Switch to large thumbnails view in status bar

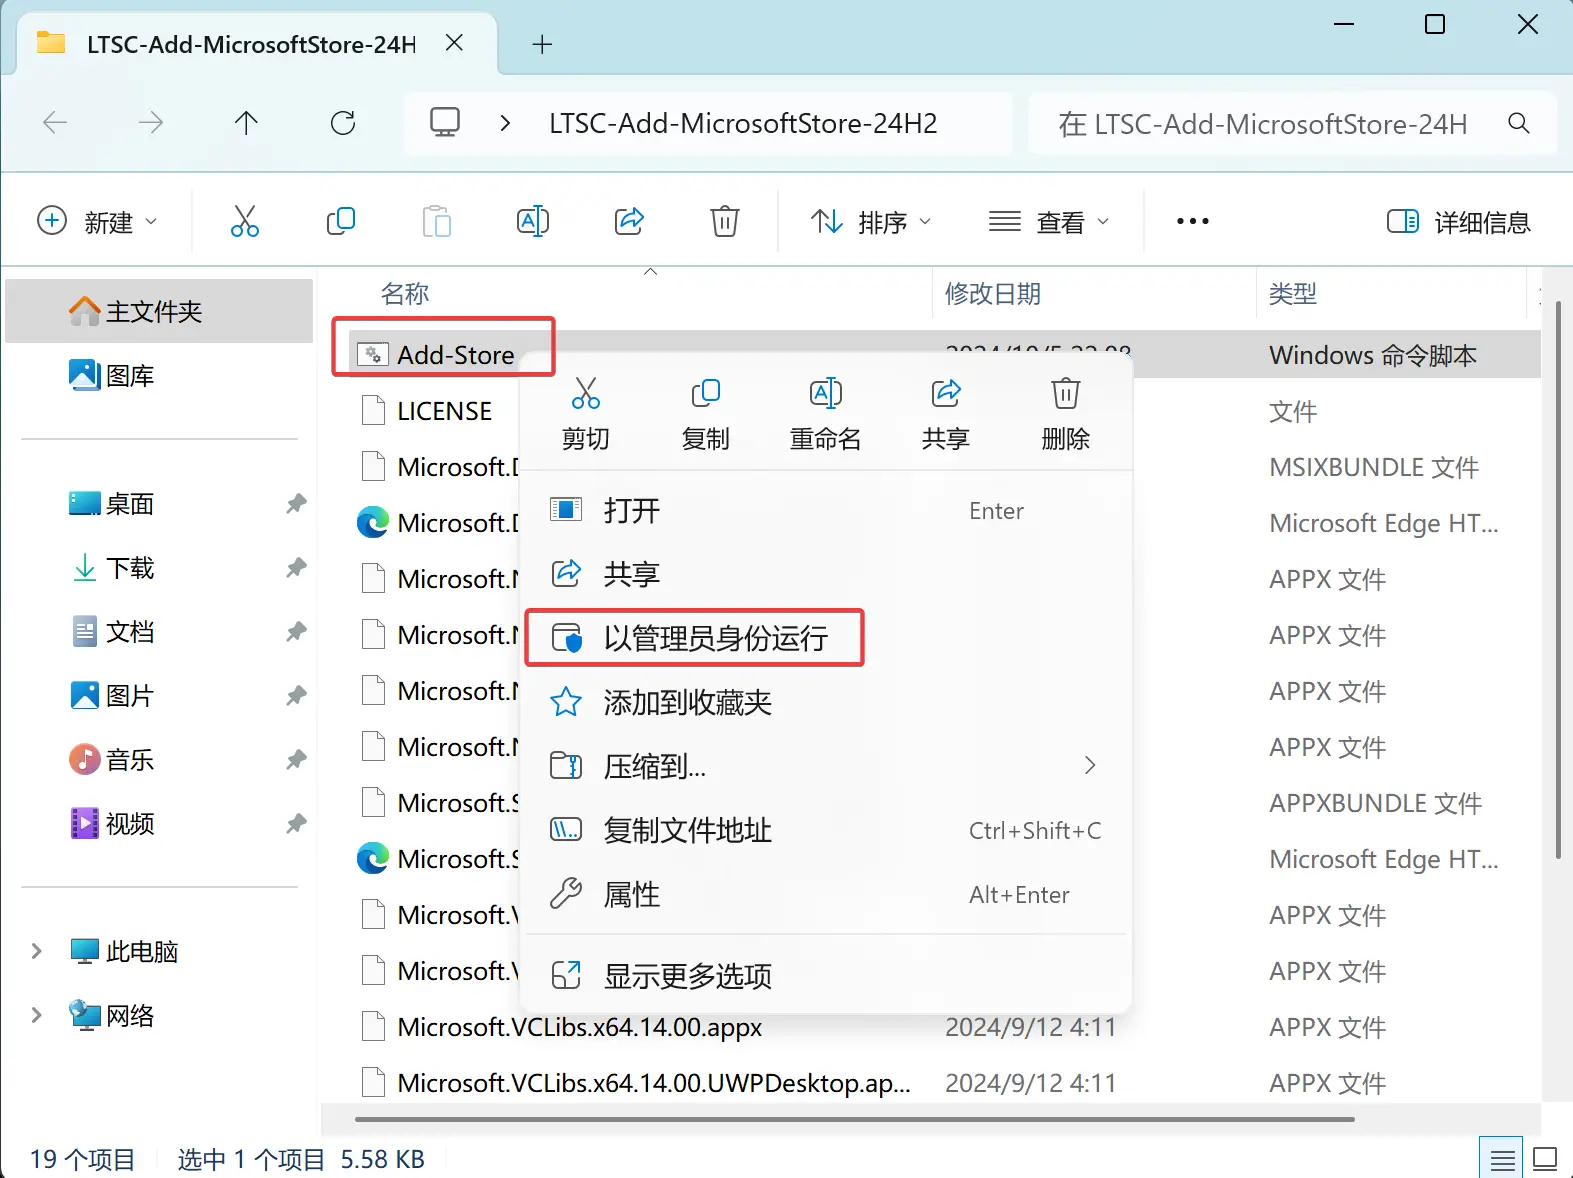point(1545,1159)
